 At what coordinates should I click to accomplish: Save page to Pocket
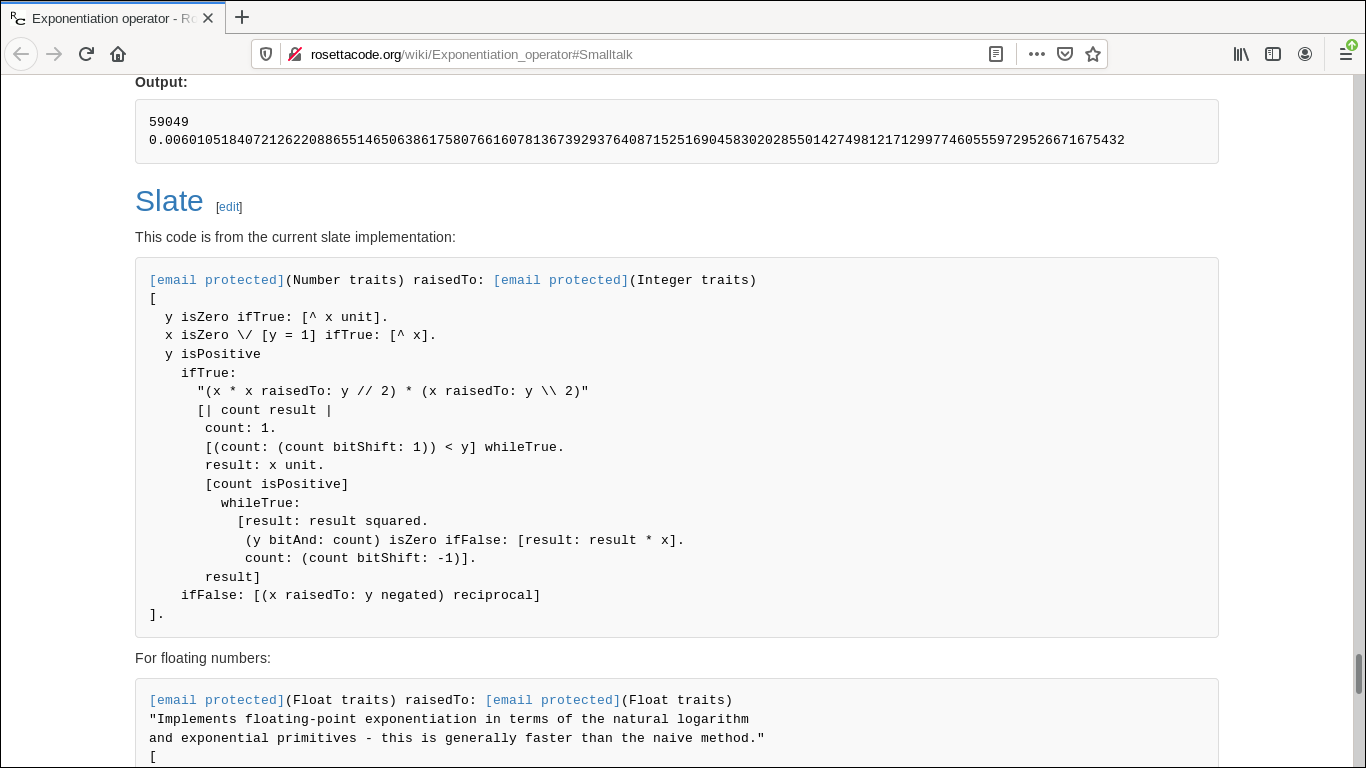click(1065, 54)
